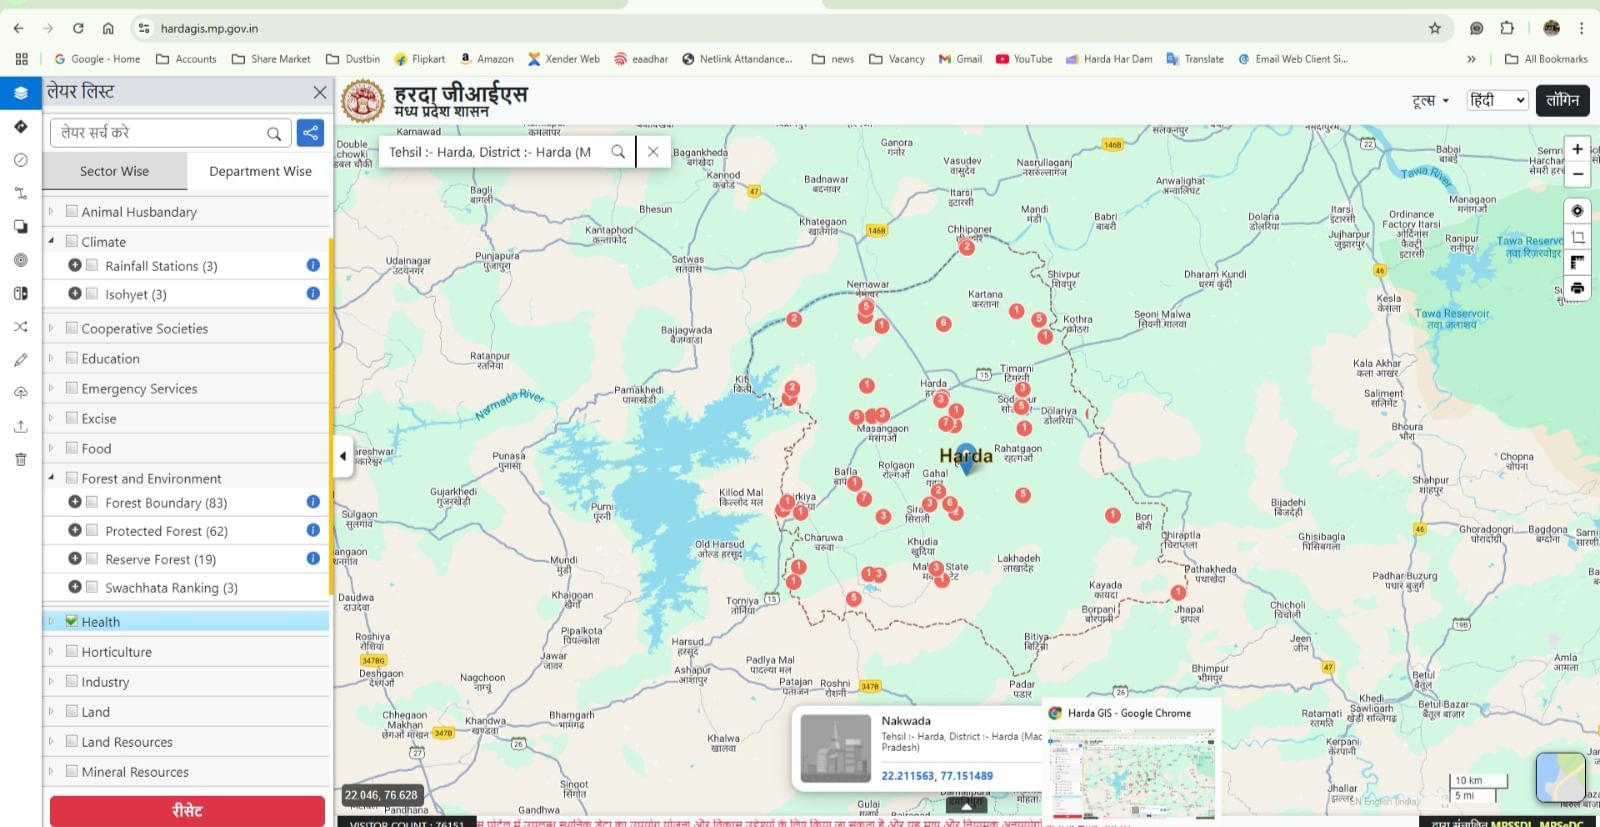Collapse the side panel with arrow handle
This screenshot has height=827, width=1600.
coord(343,456)
